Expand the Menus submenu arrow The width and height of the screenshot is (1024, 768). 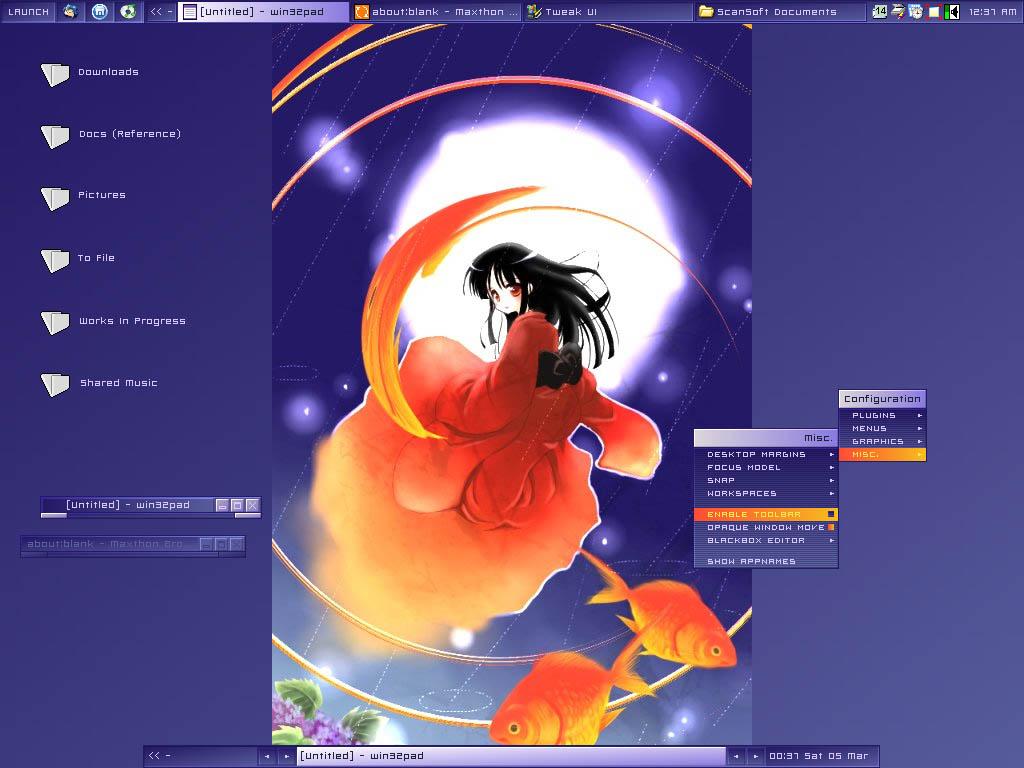point(920,429)
